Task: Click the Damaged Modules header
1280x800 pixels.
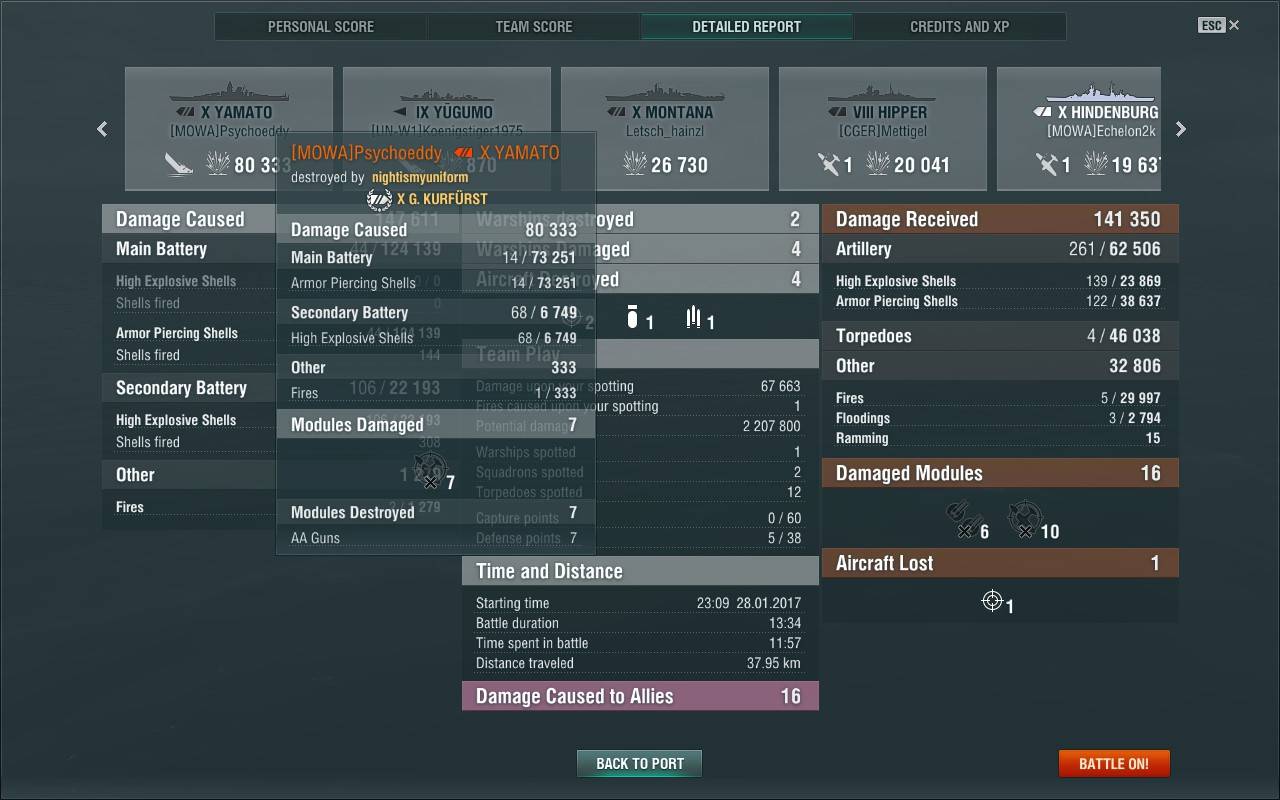Action: point(1000,473)
